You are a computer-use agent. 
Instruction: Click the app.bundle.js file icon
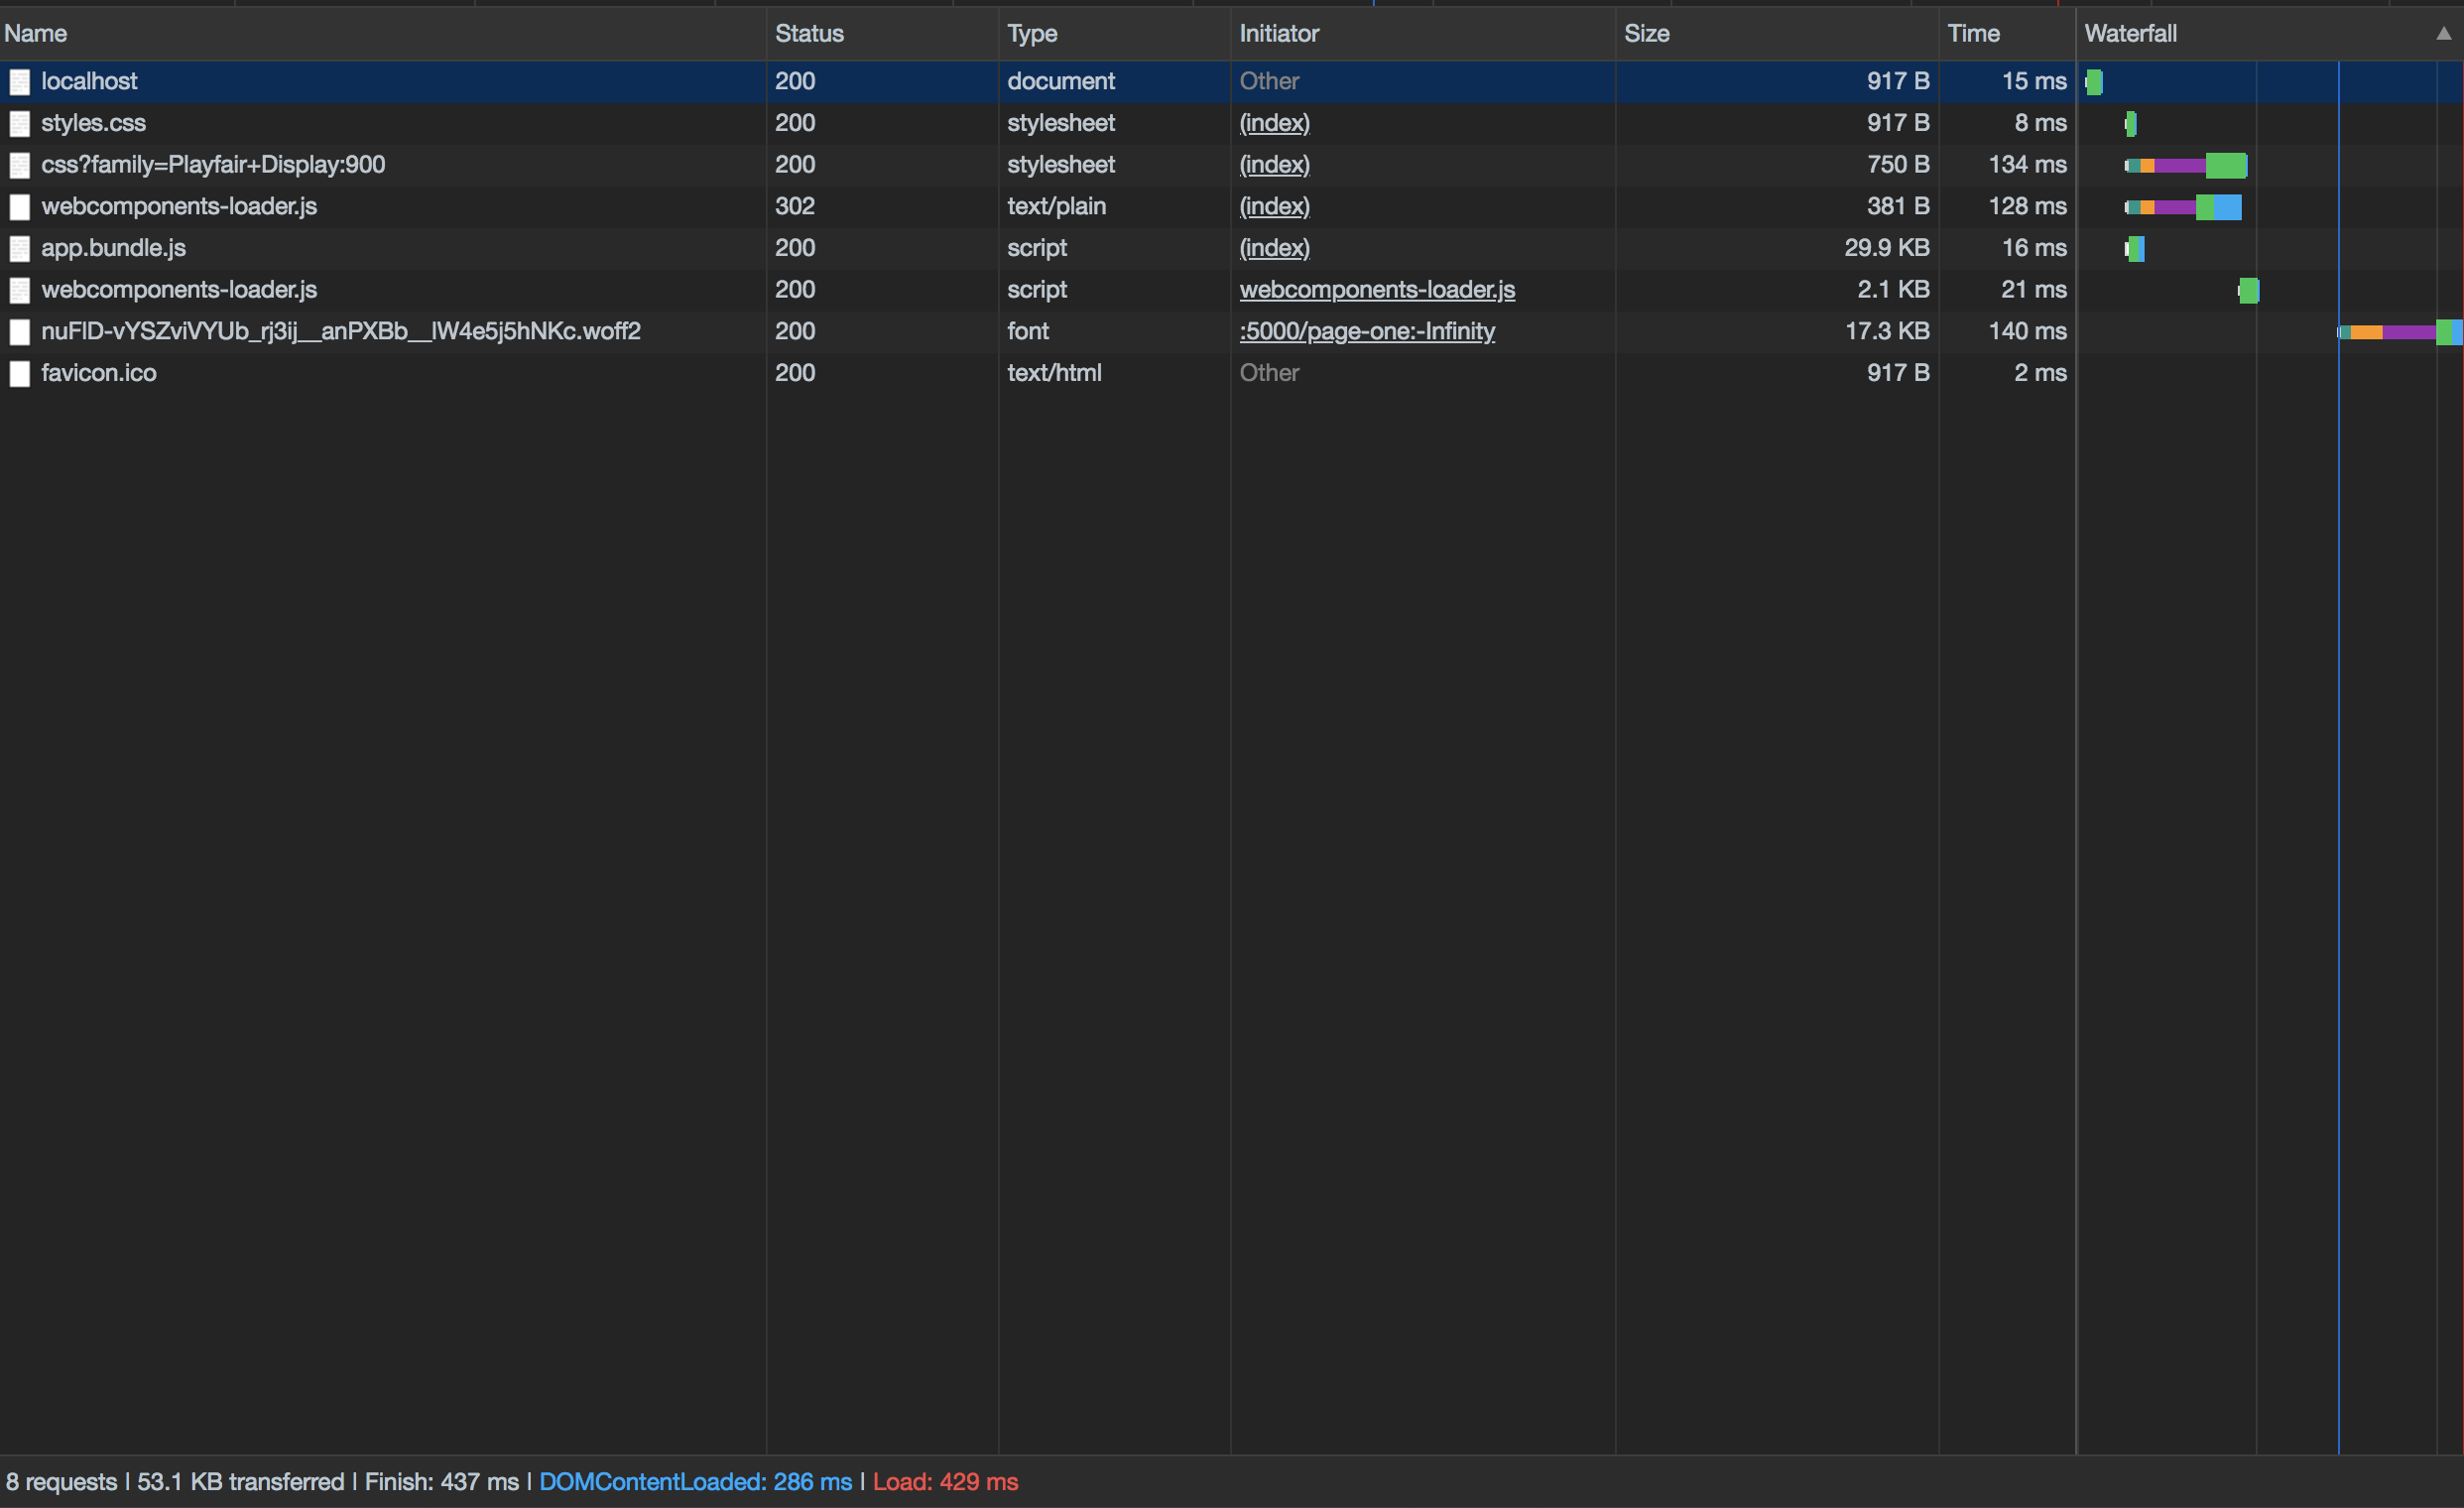[20, 249]
